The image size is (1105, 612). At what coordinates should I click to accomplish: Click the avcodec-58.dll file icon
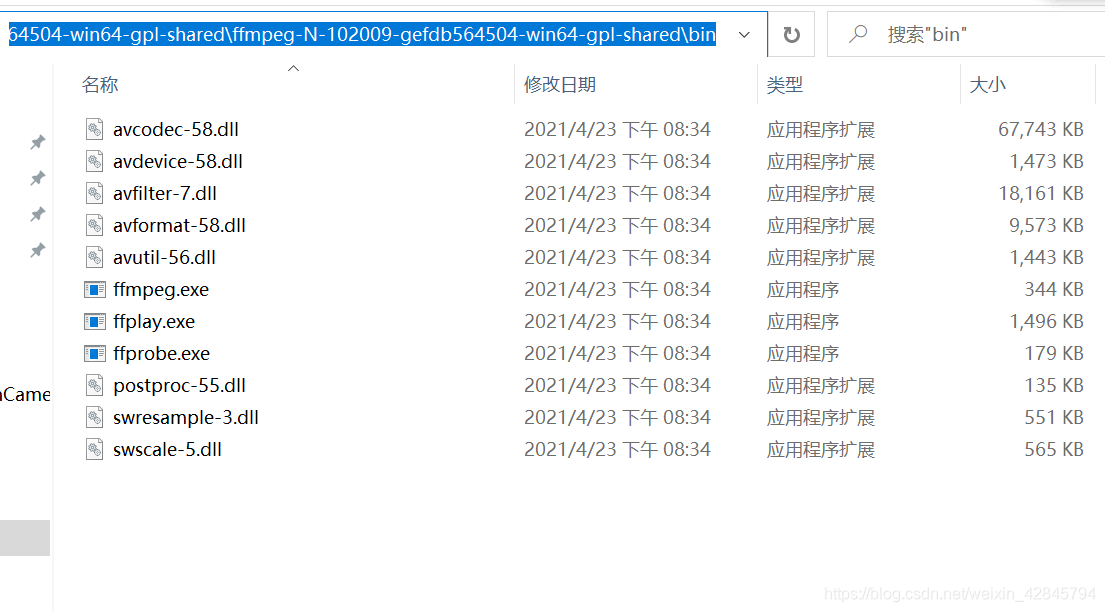pos(94,129)
